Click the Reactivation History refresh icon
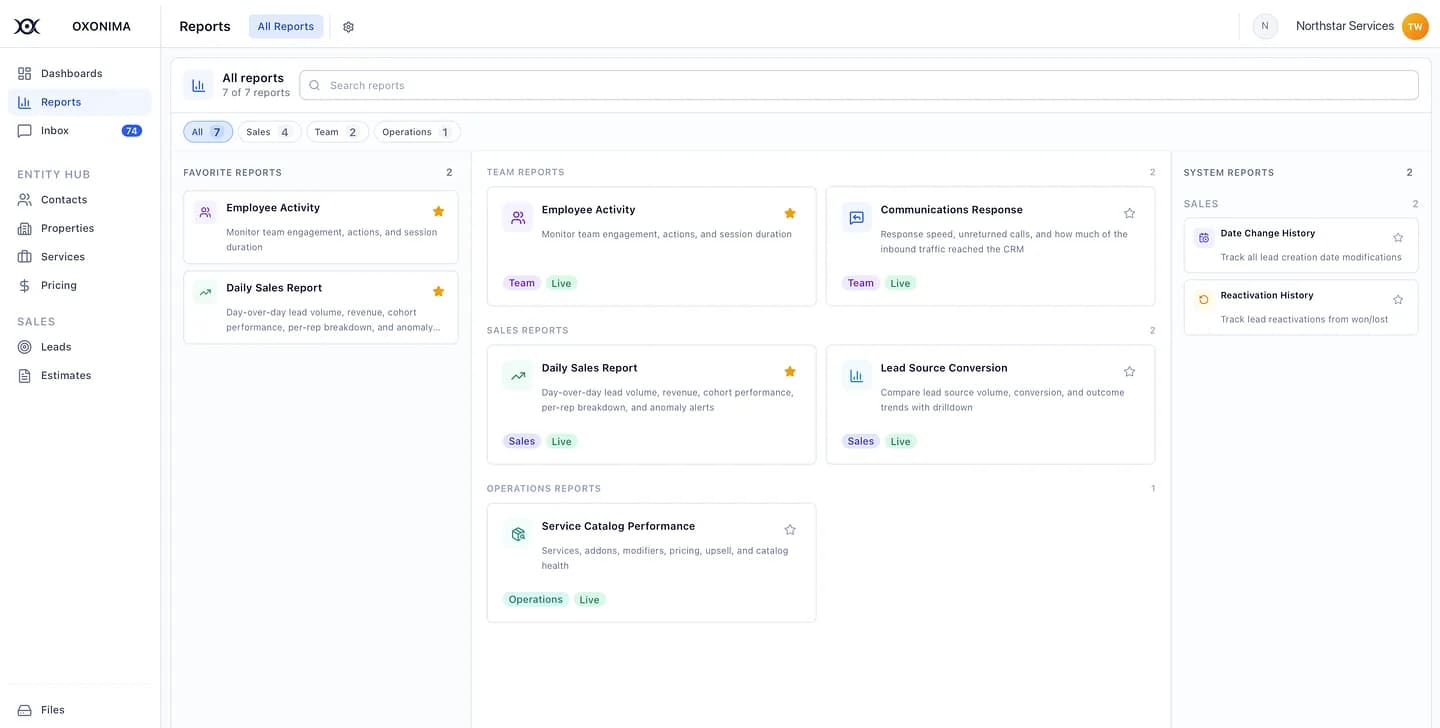This screenshot has width=1440, height=728. point(1203,300)
